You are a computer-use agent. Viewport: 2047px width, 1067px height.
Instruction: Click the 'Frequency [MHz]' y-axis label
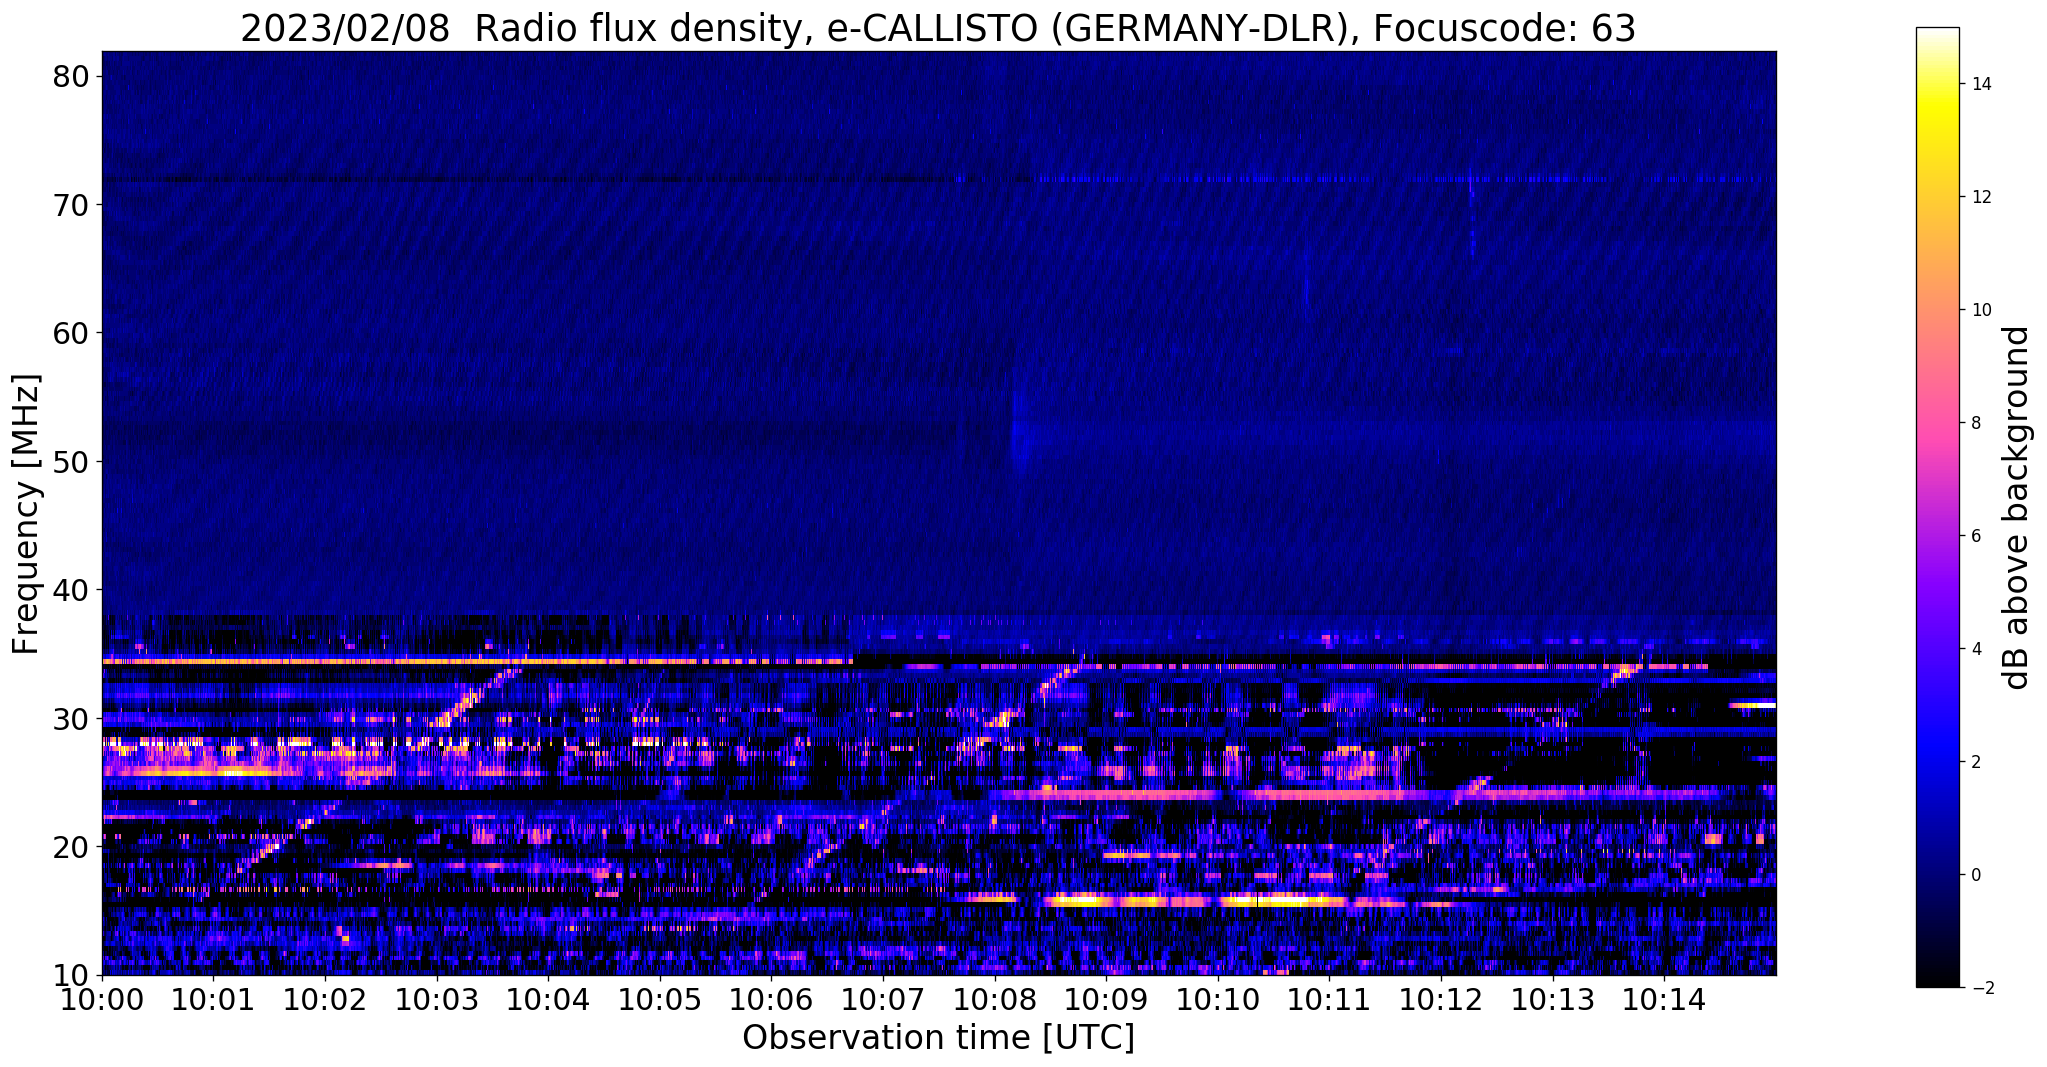(26, 514)
